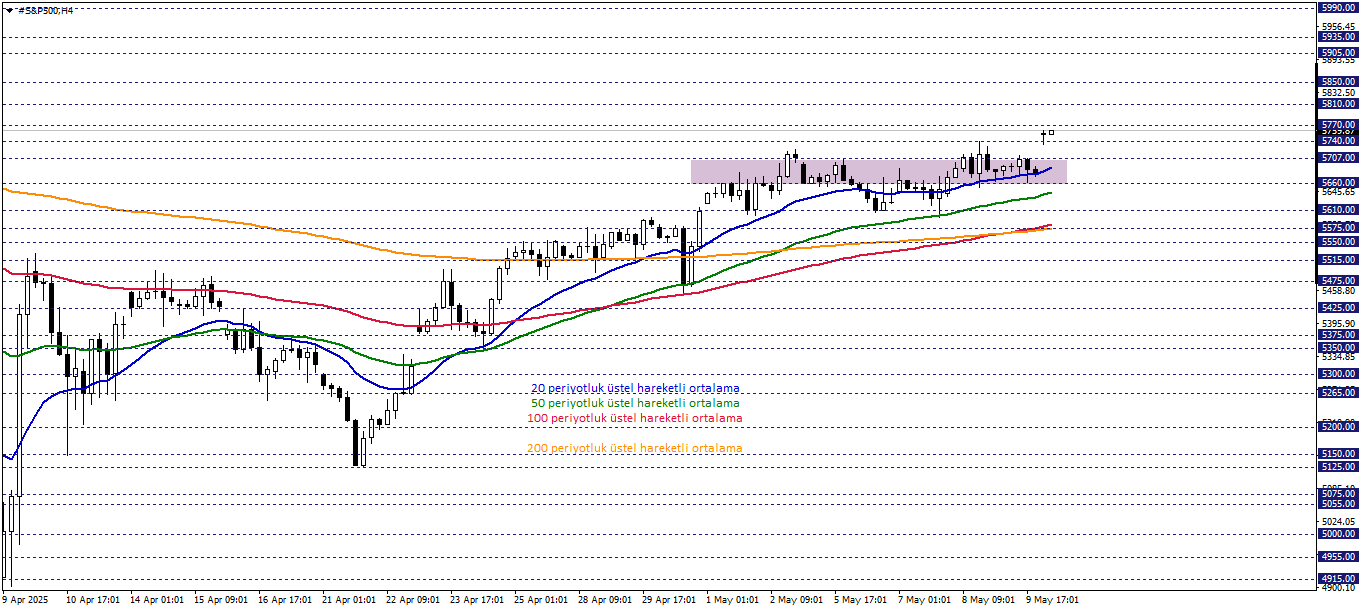Viewport: 1362px width, 611px height.
Task: Select the 5150.00 price level label
Action: [1338, 454]
